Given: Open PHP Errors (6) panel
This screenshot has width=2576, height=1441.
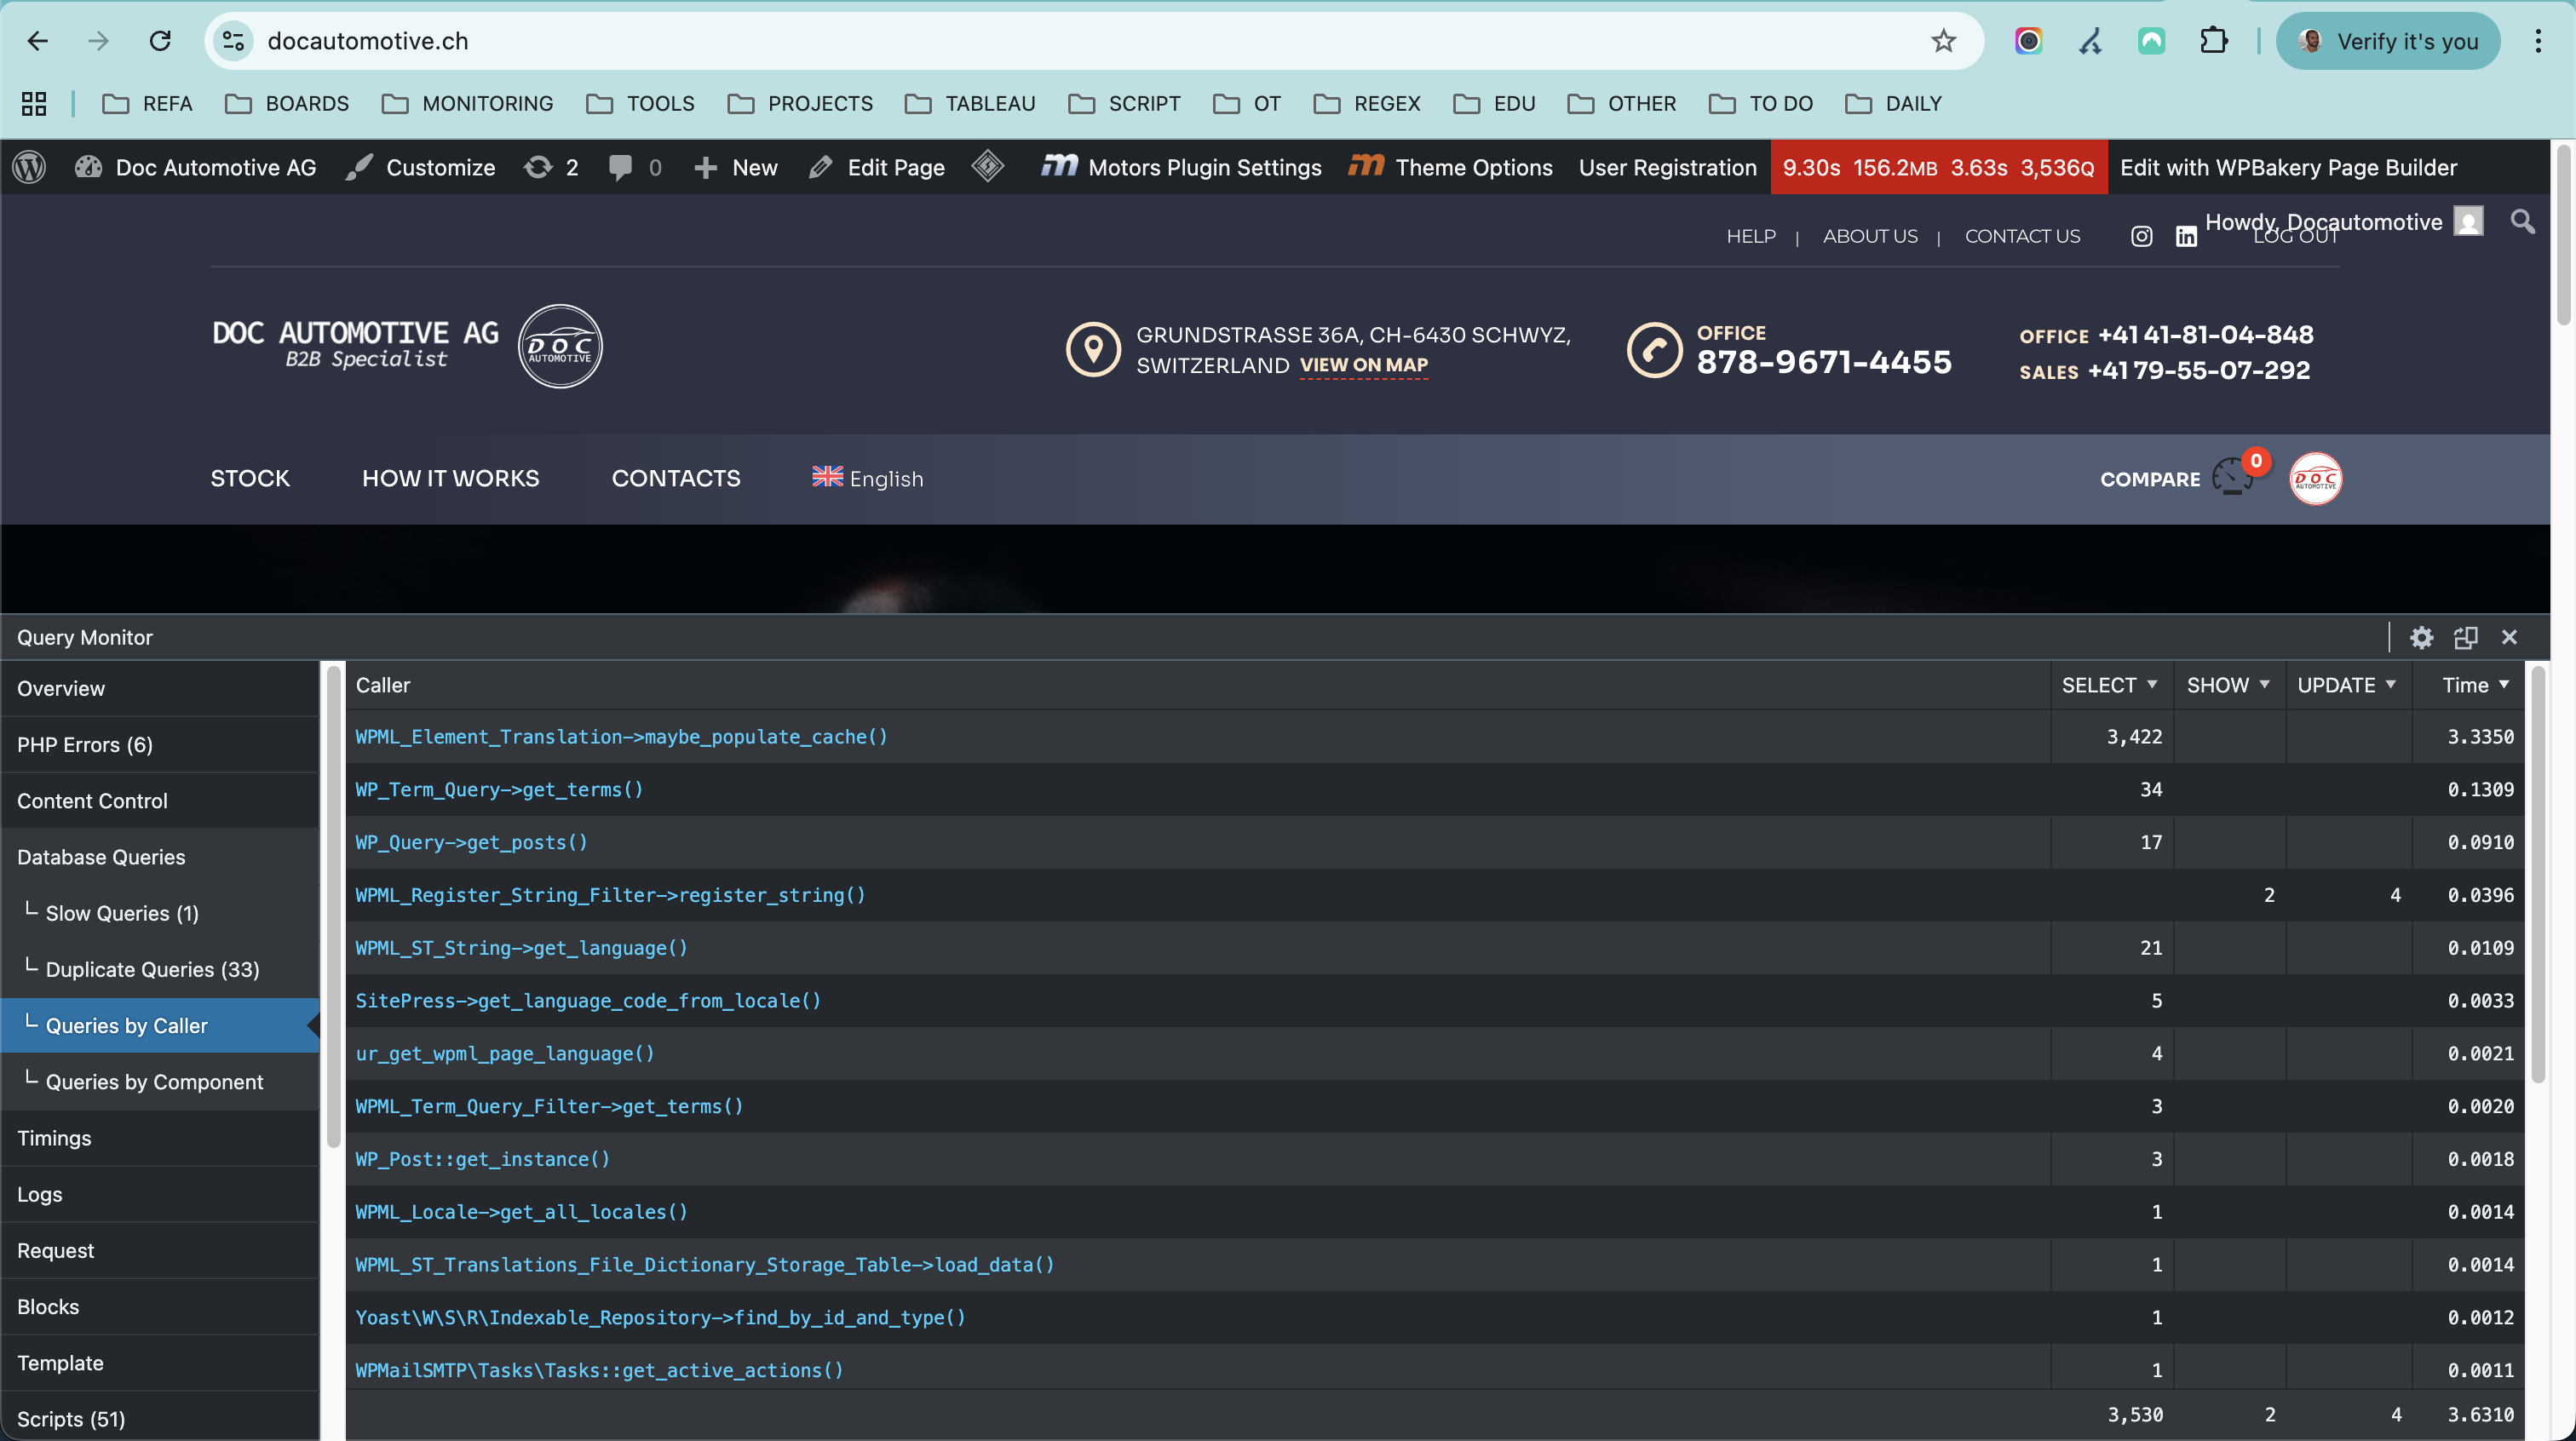Looking at the screenshot, I should 160,744.
